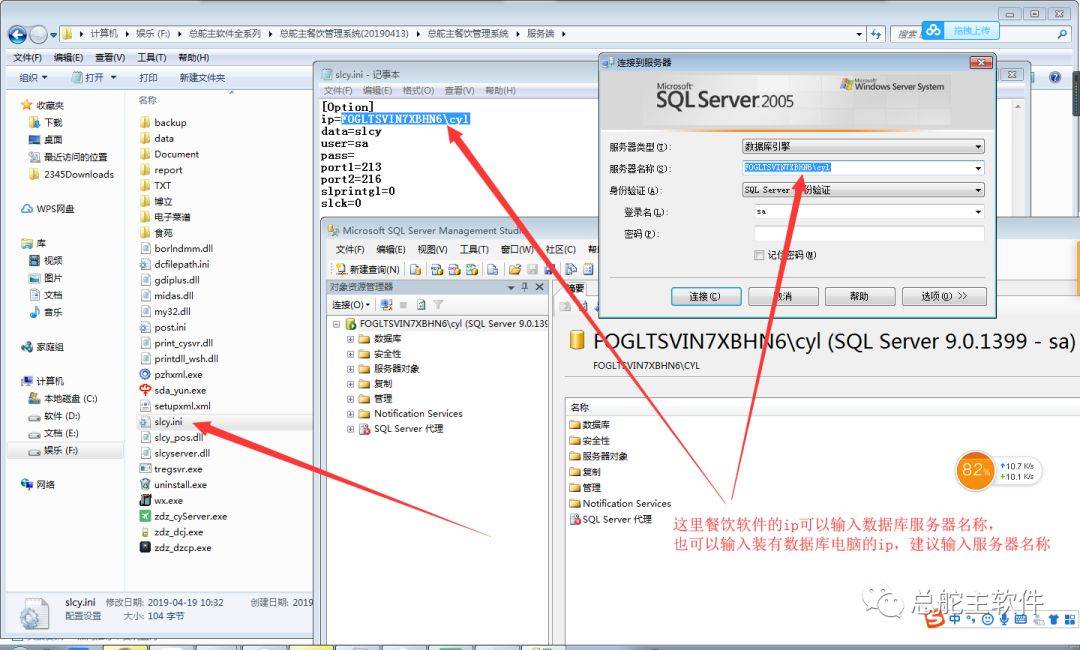Open the 服务器名称 combo box arrow
Screen dimensions: 1080x650
pos(978,168)
